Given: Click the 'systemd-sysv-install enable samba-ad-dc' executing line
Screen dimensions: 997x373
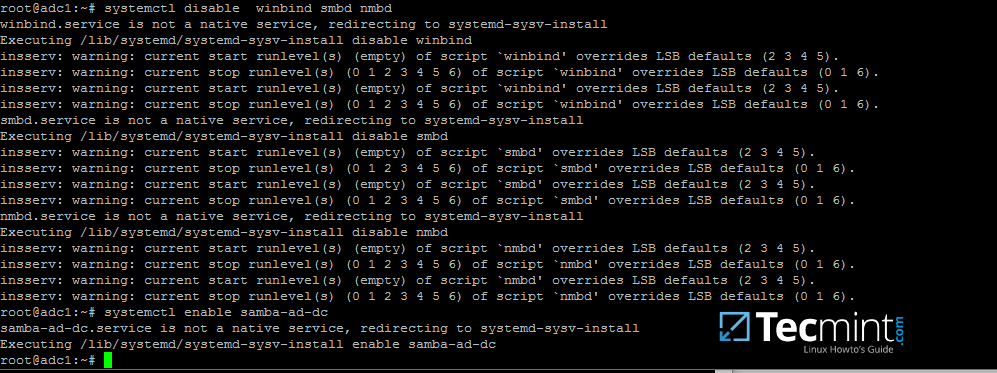Looking at the screenshot, I should 248,344.
